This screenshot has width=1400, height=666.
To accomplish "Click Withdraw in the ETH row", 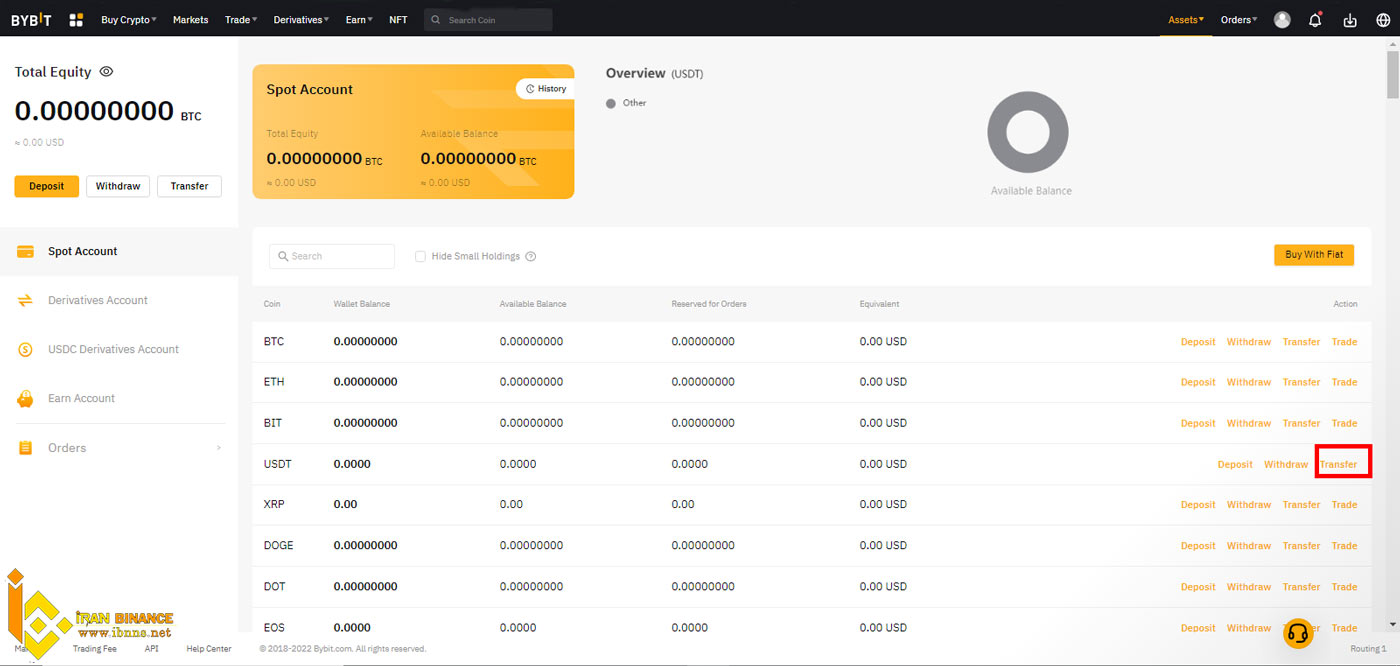I will 1249,382.
